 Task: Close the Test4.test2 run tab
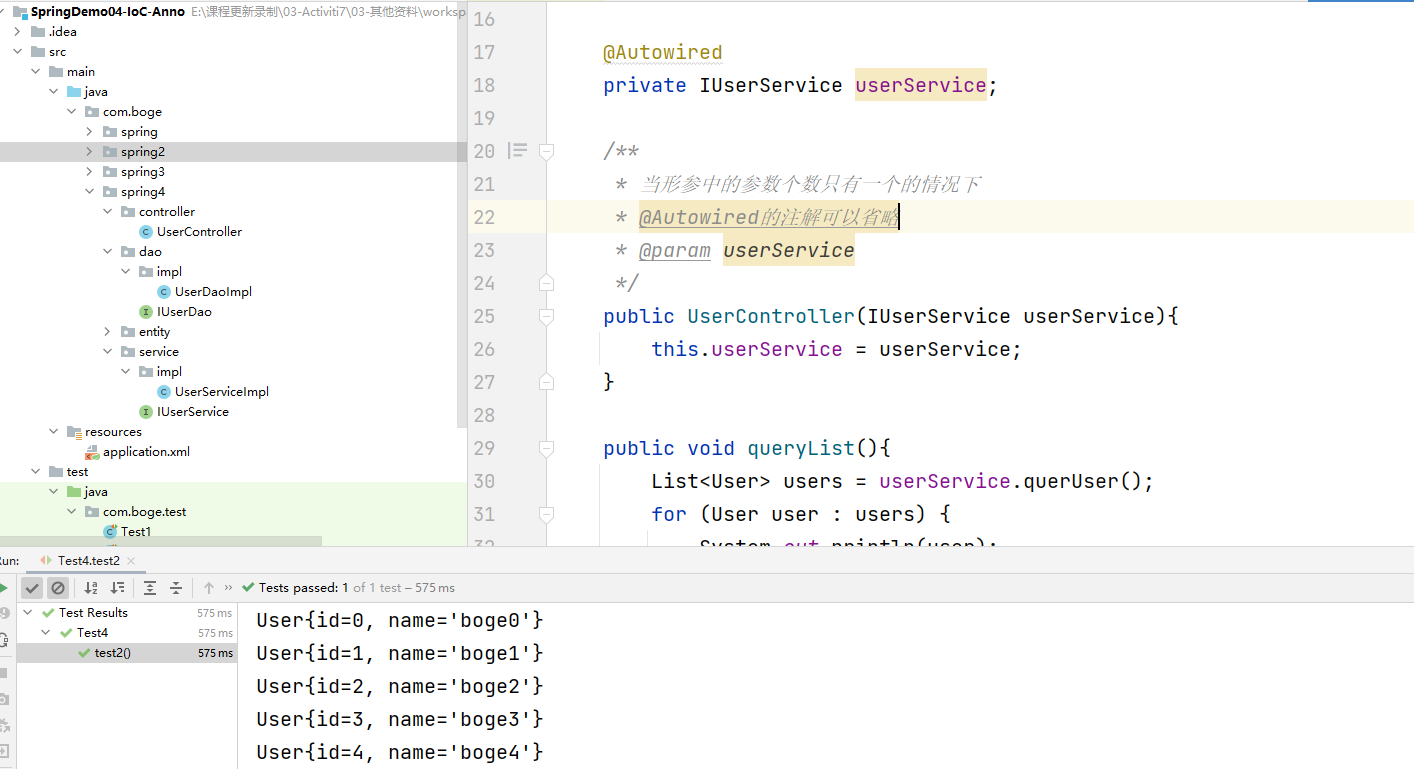coord(131,561)
